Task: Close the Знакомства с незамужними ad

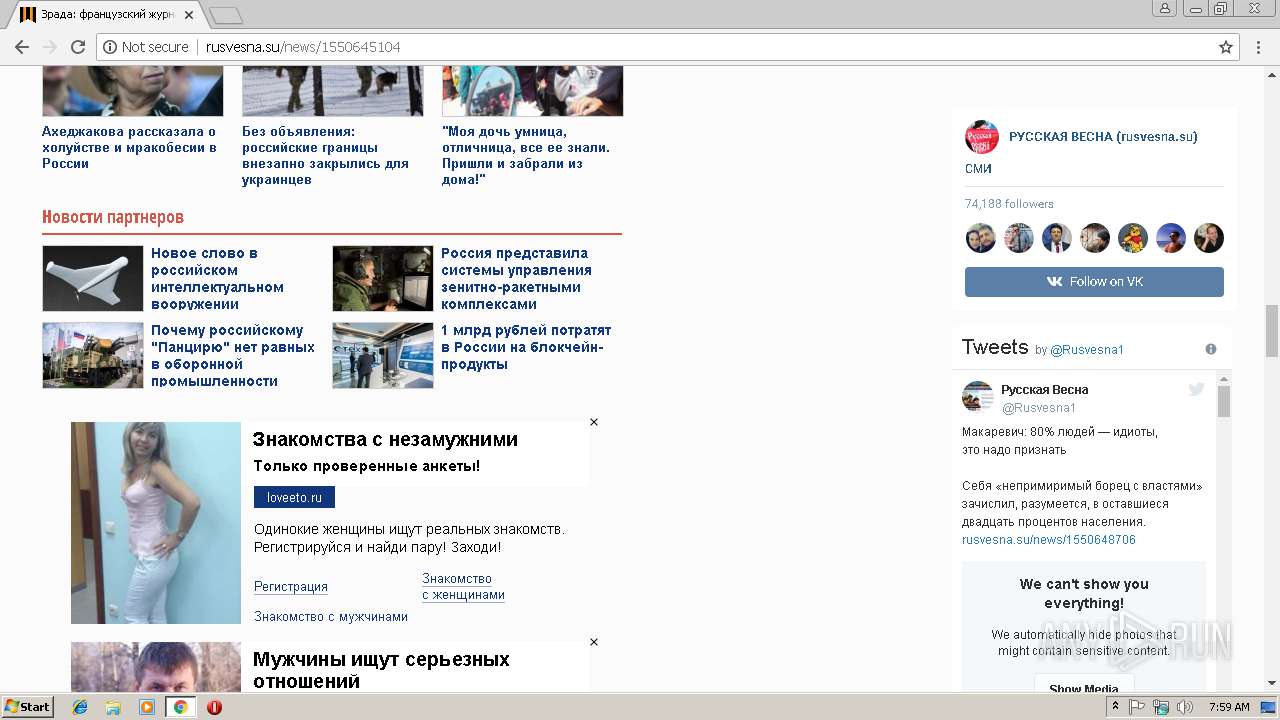Action: pyautogui.click(x=594, y=422)
